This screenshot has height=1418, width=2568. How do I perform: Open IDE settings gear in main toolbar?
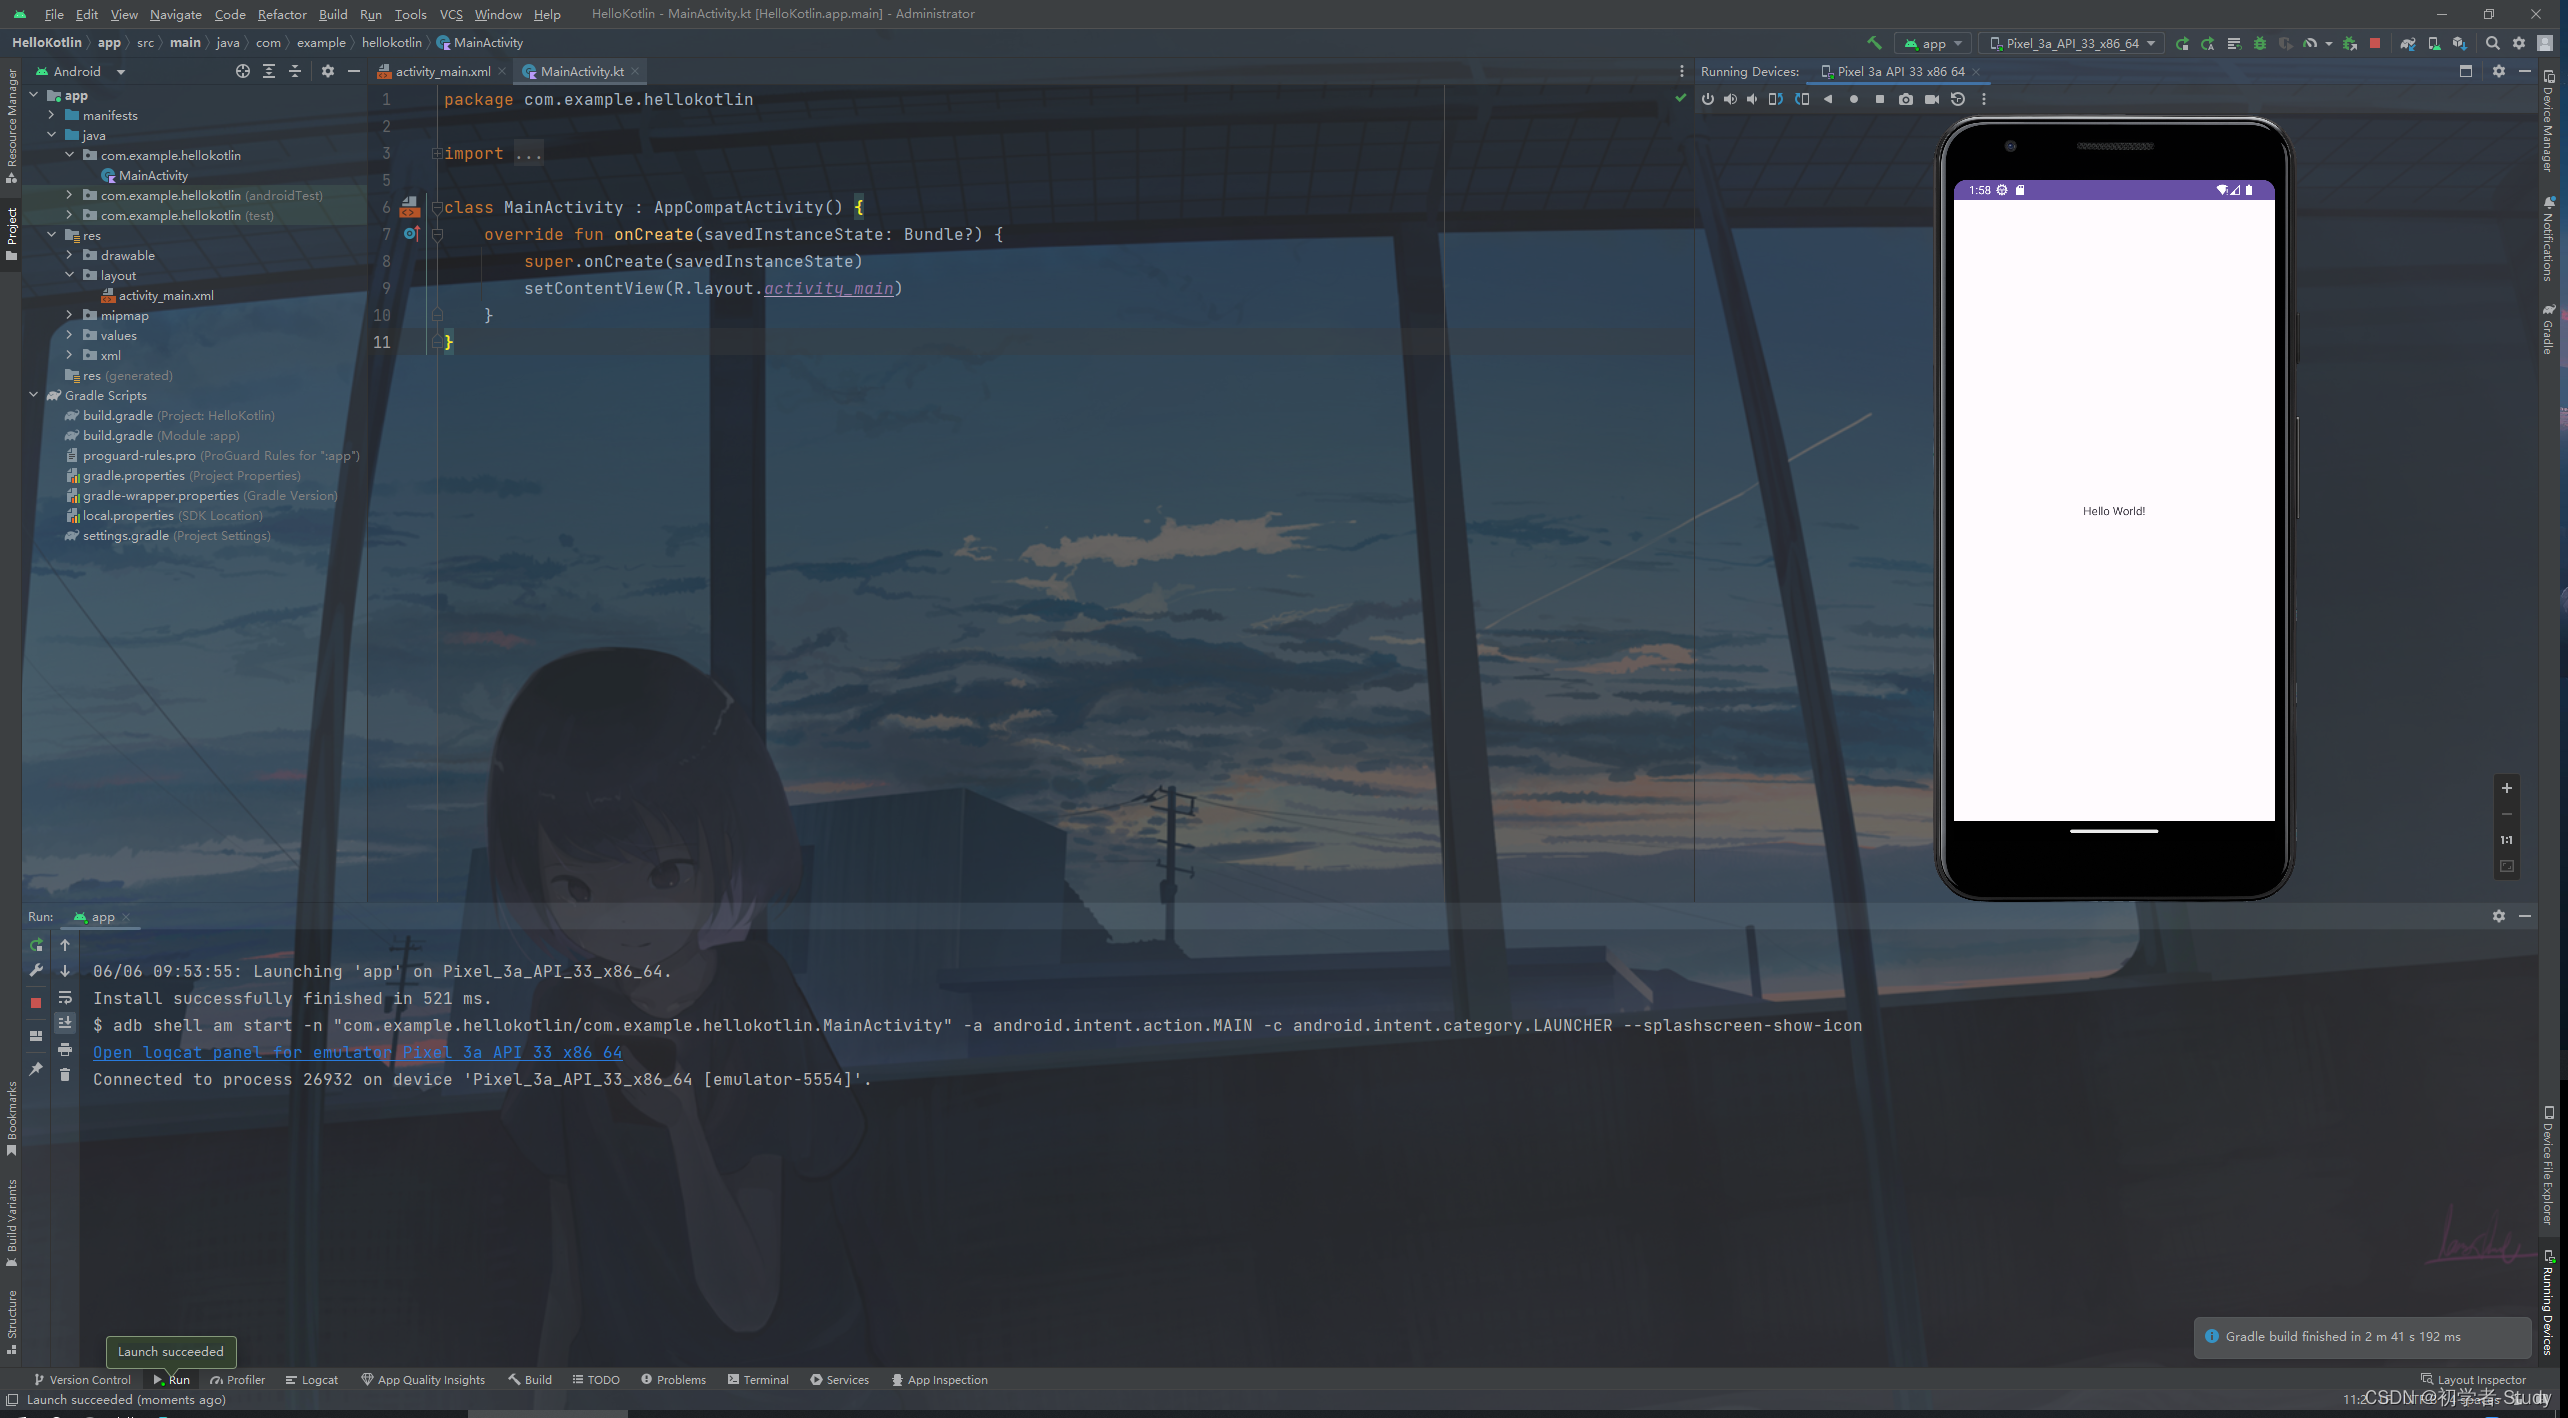(x=2519, y=43)
